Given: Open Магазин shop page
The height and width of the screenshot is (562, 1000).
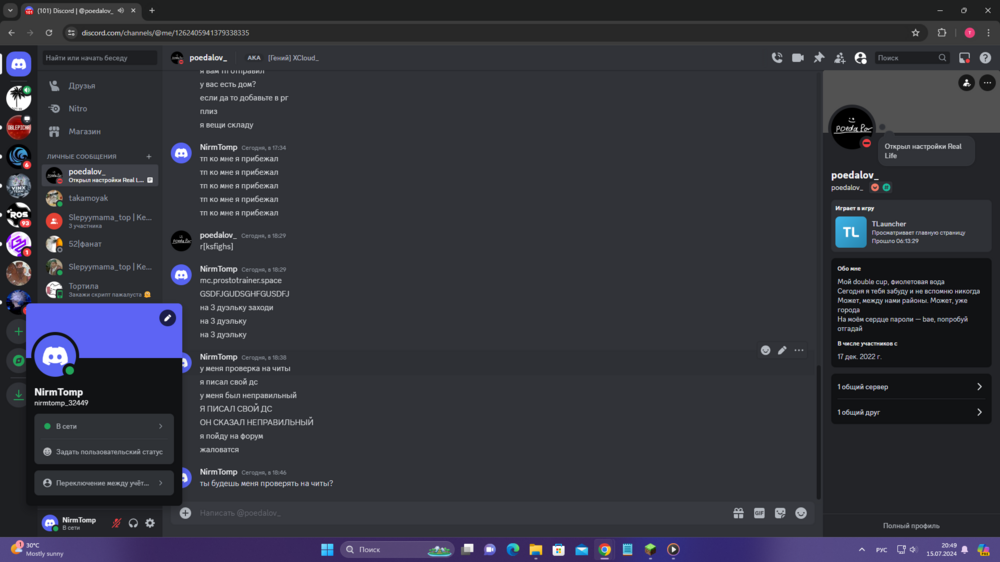Looking at the screenshot, I should (x=100, y=131).
